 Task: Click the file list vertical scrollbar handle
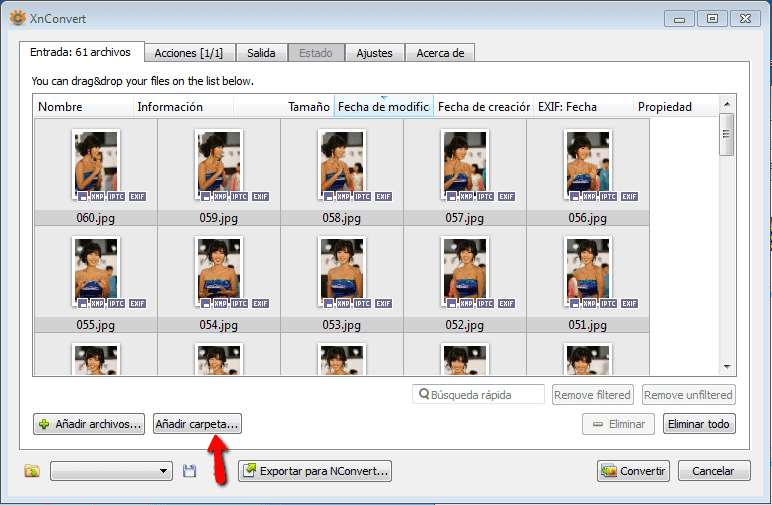[726, 134]
